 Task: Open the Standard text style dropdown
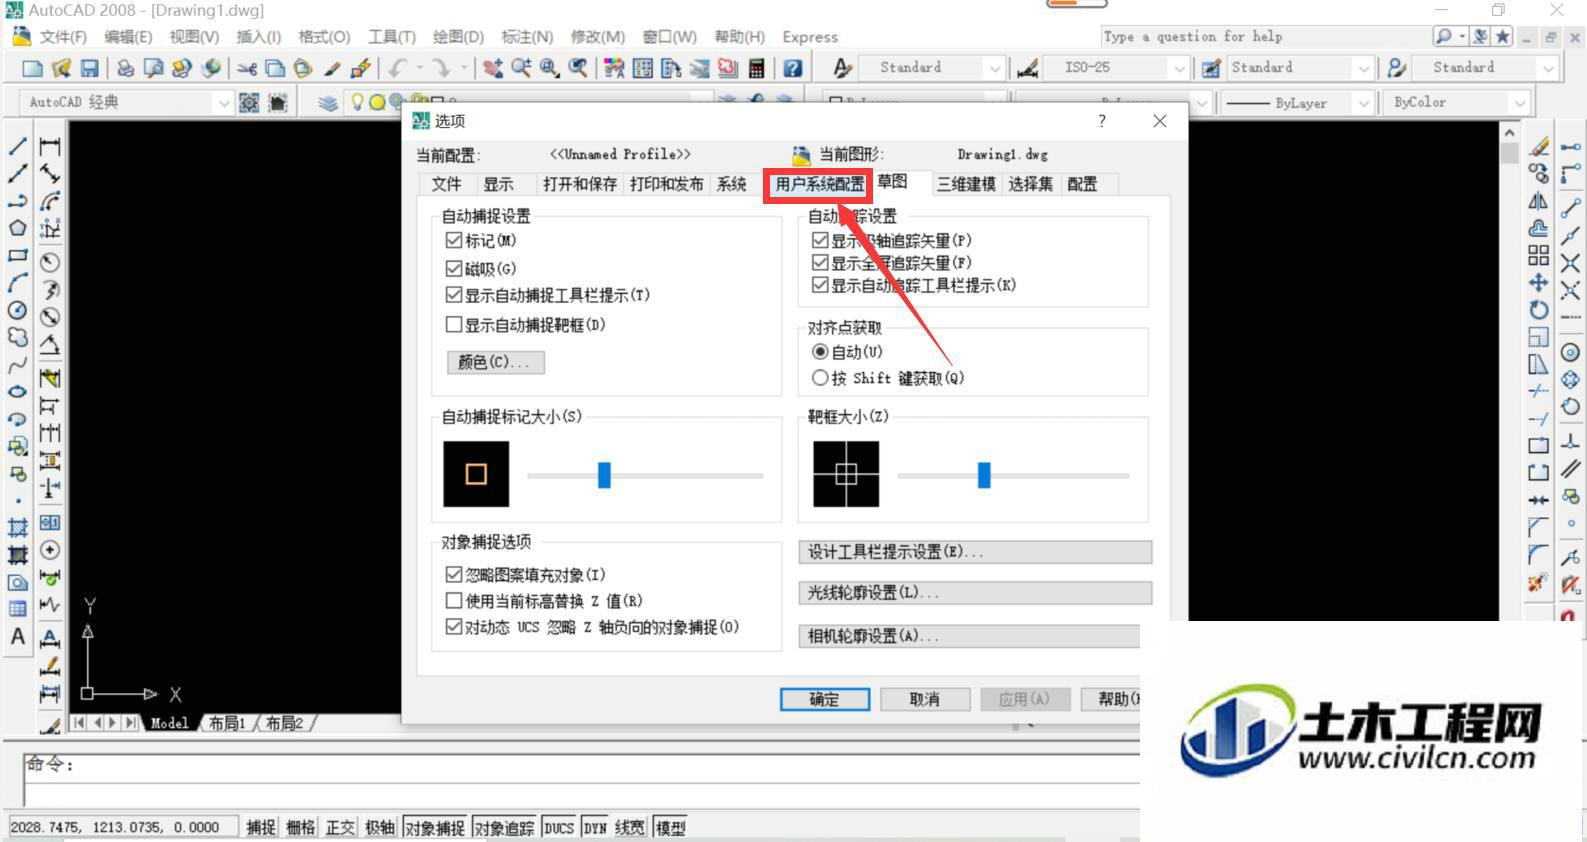(x=994, y=68)
